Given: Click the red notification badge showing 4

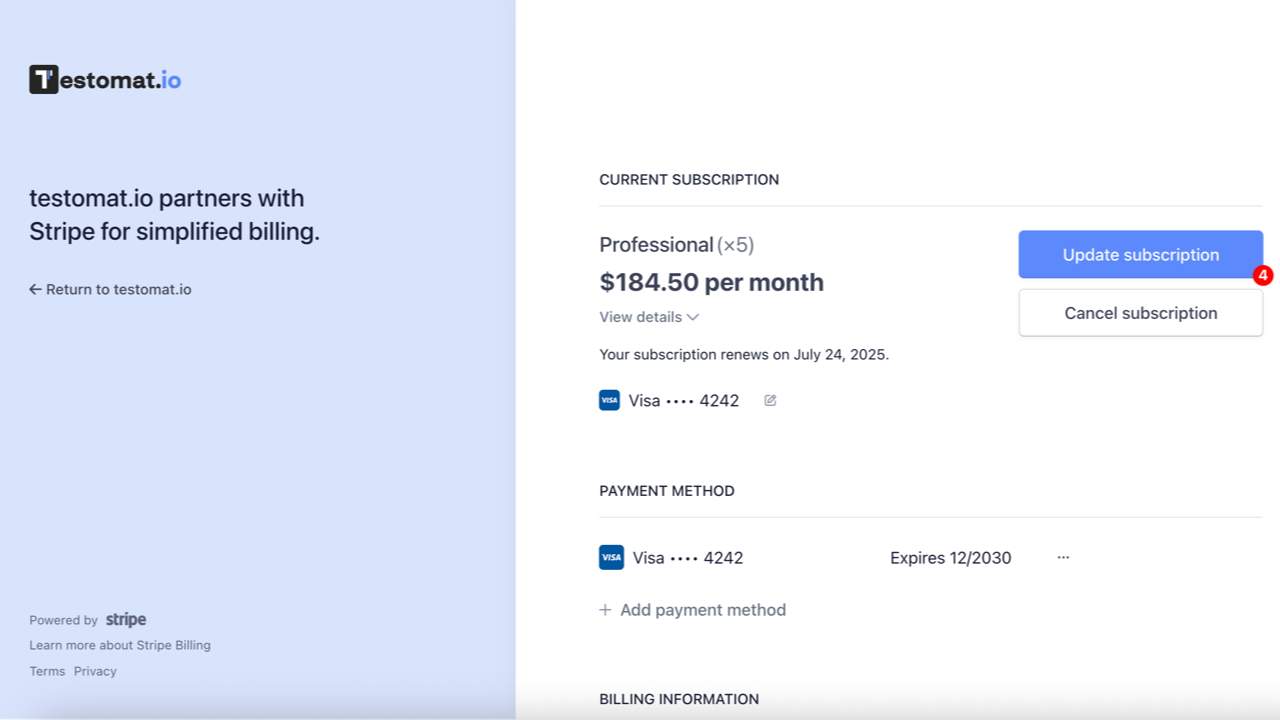Looking at the screenshot, I should 1262,276.
